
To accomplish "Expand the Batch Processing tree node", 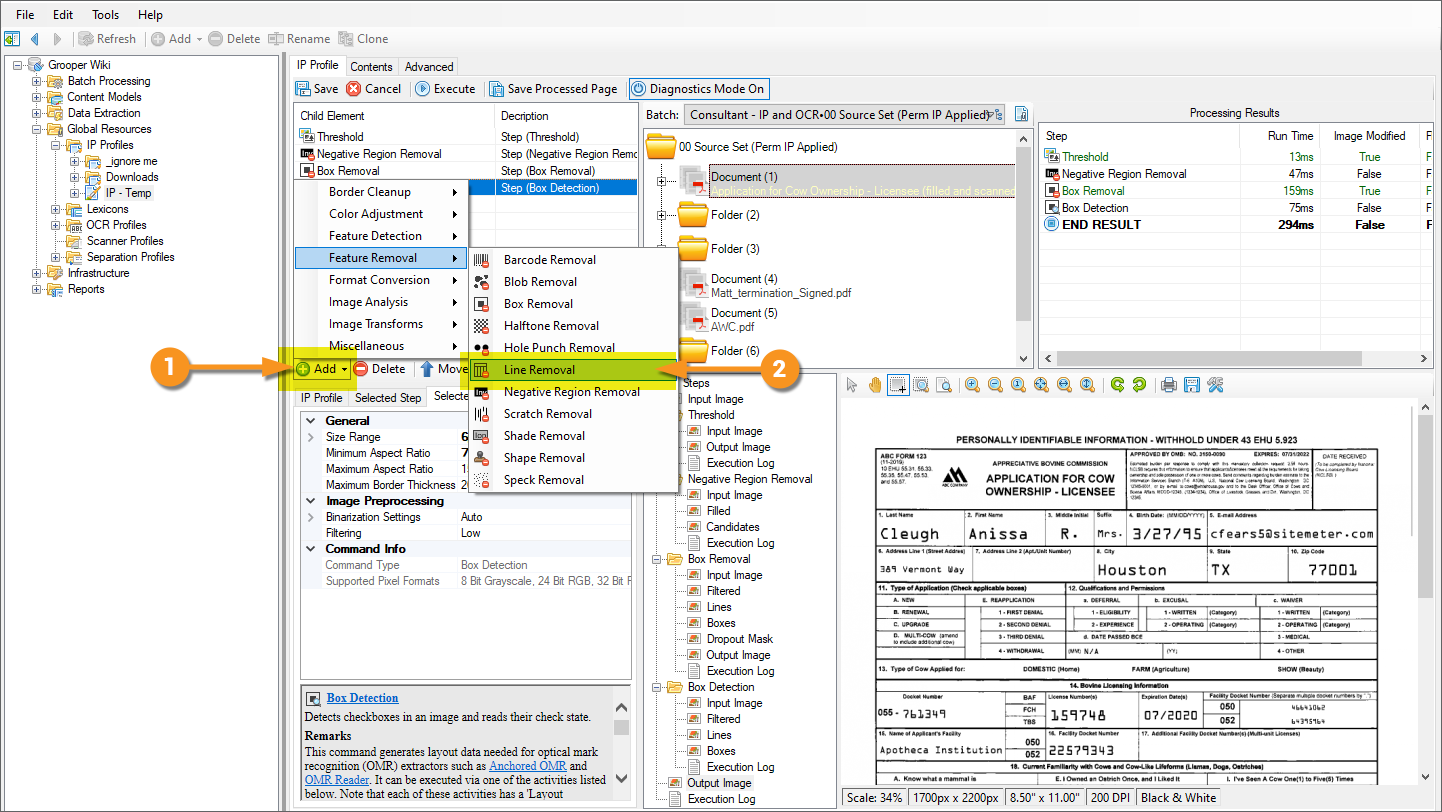I will click(37, 81).
